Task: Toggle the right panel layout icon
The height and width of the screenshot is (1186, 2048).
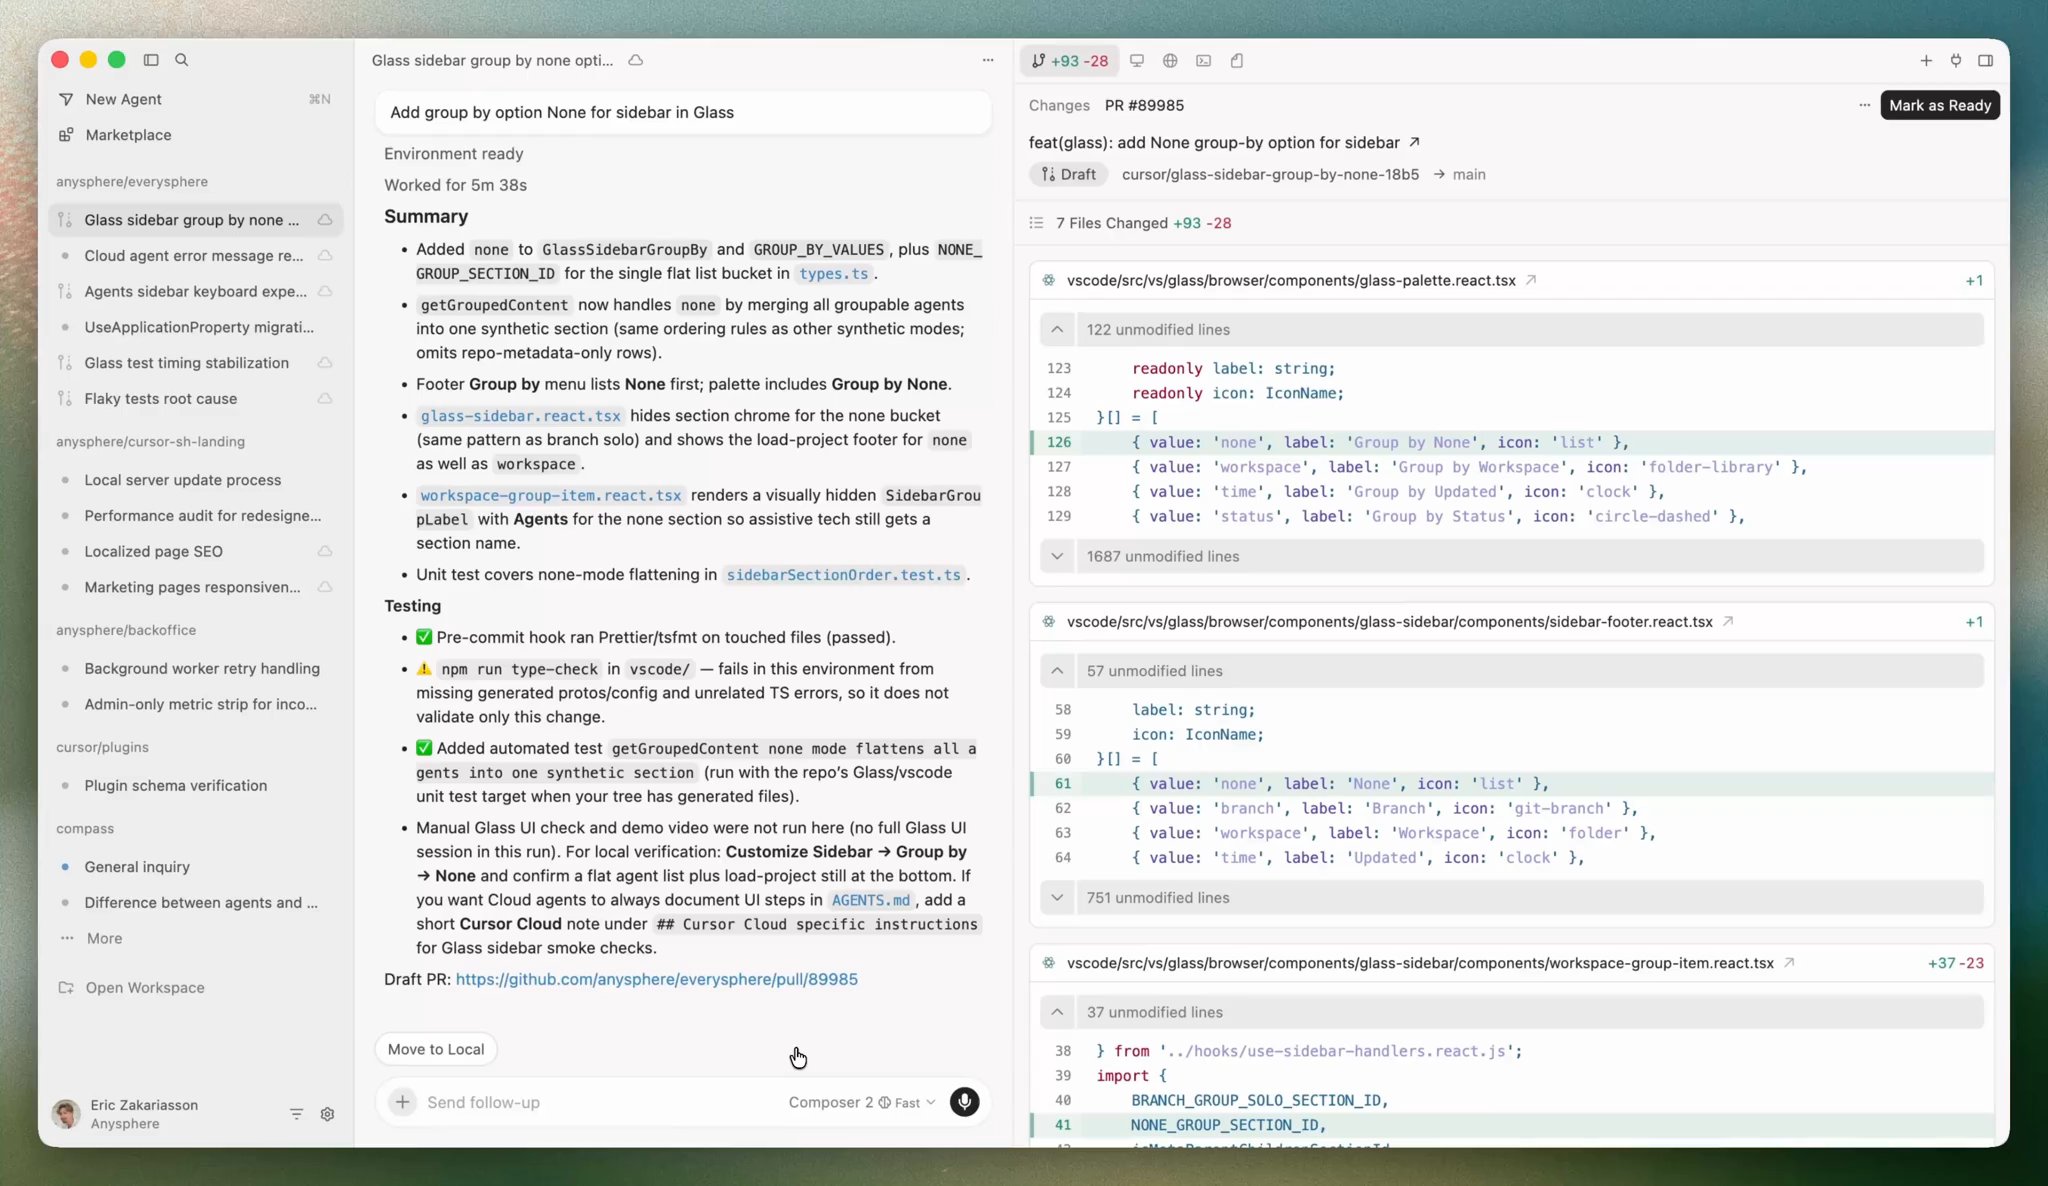Action: (x=1985, y=61)
